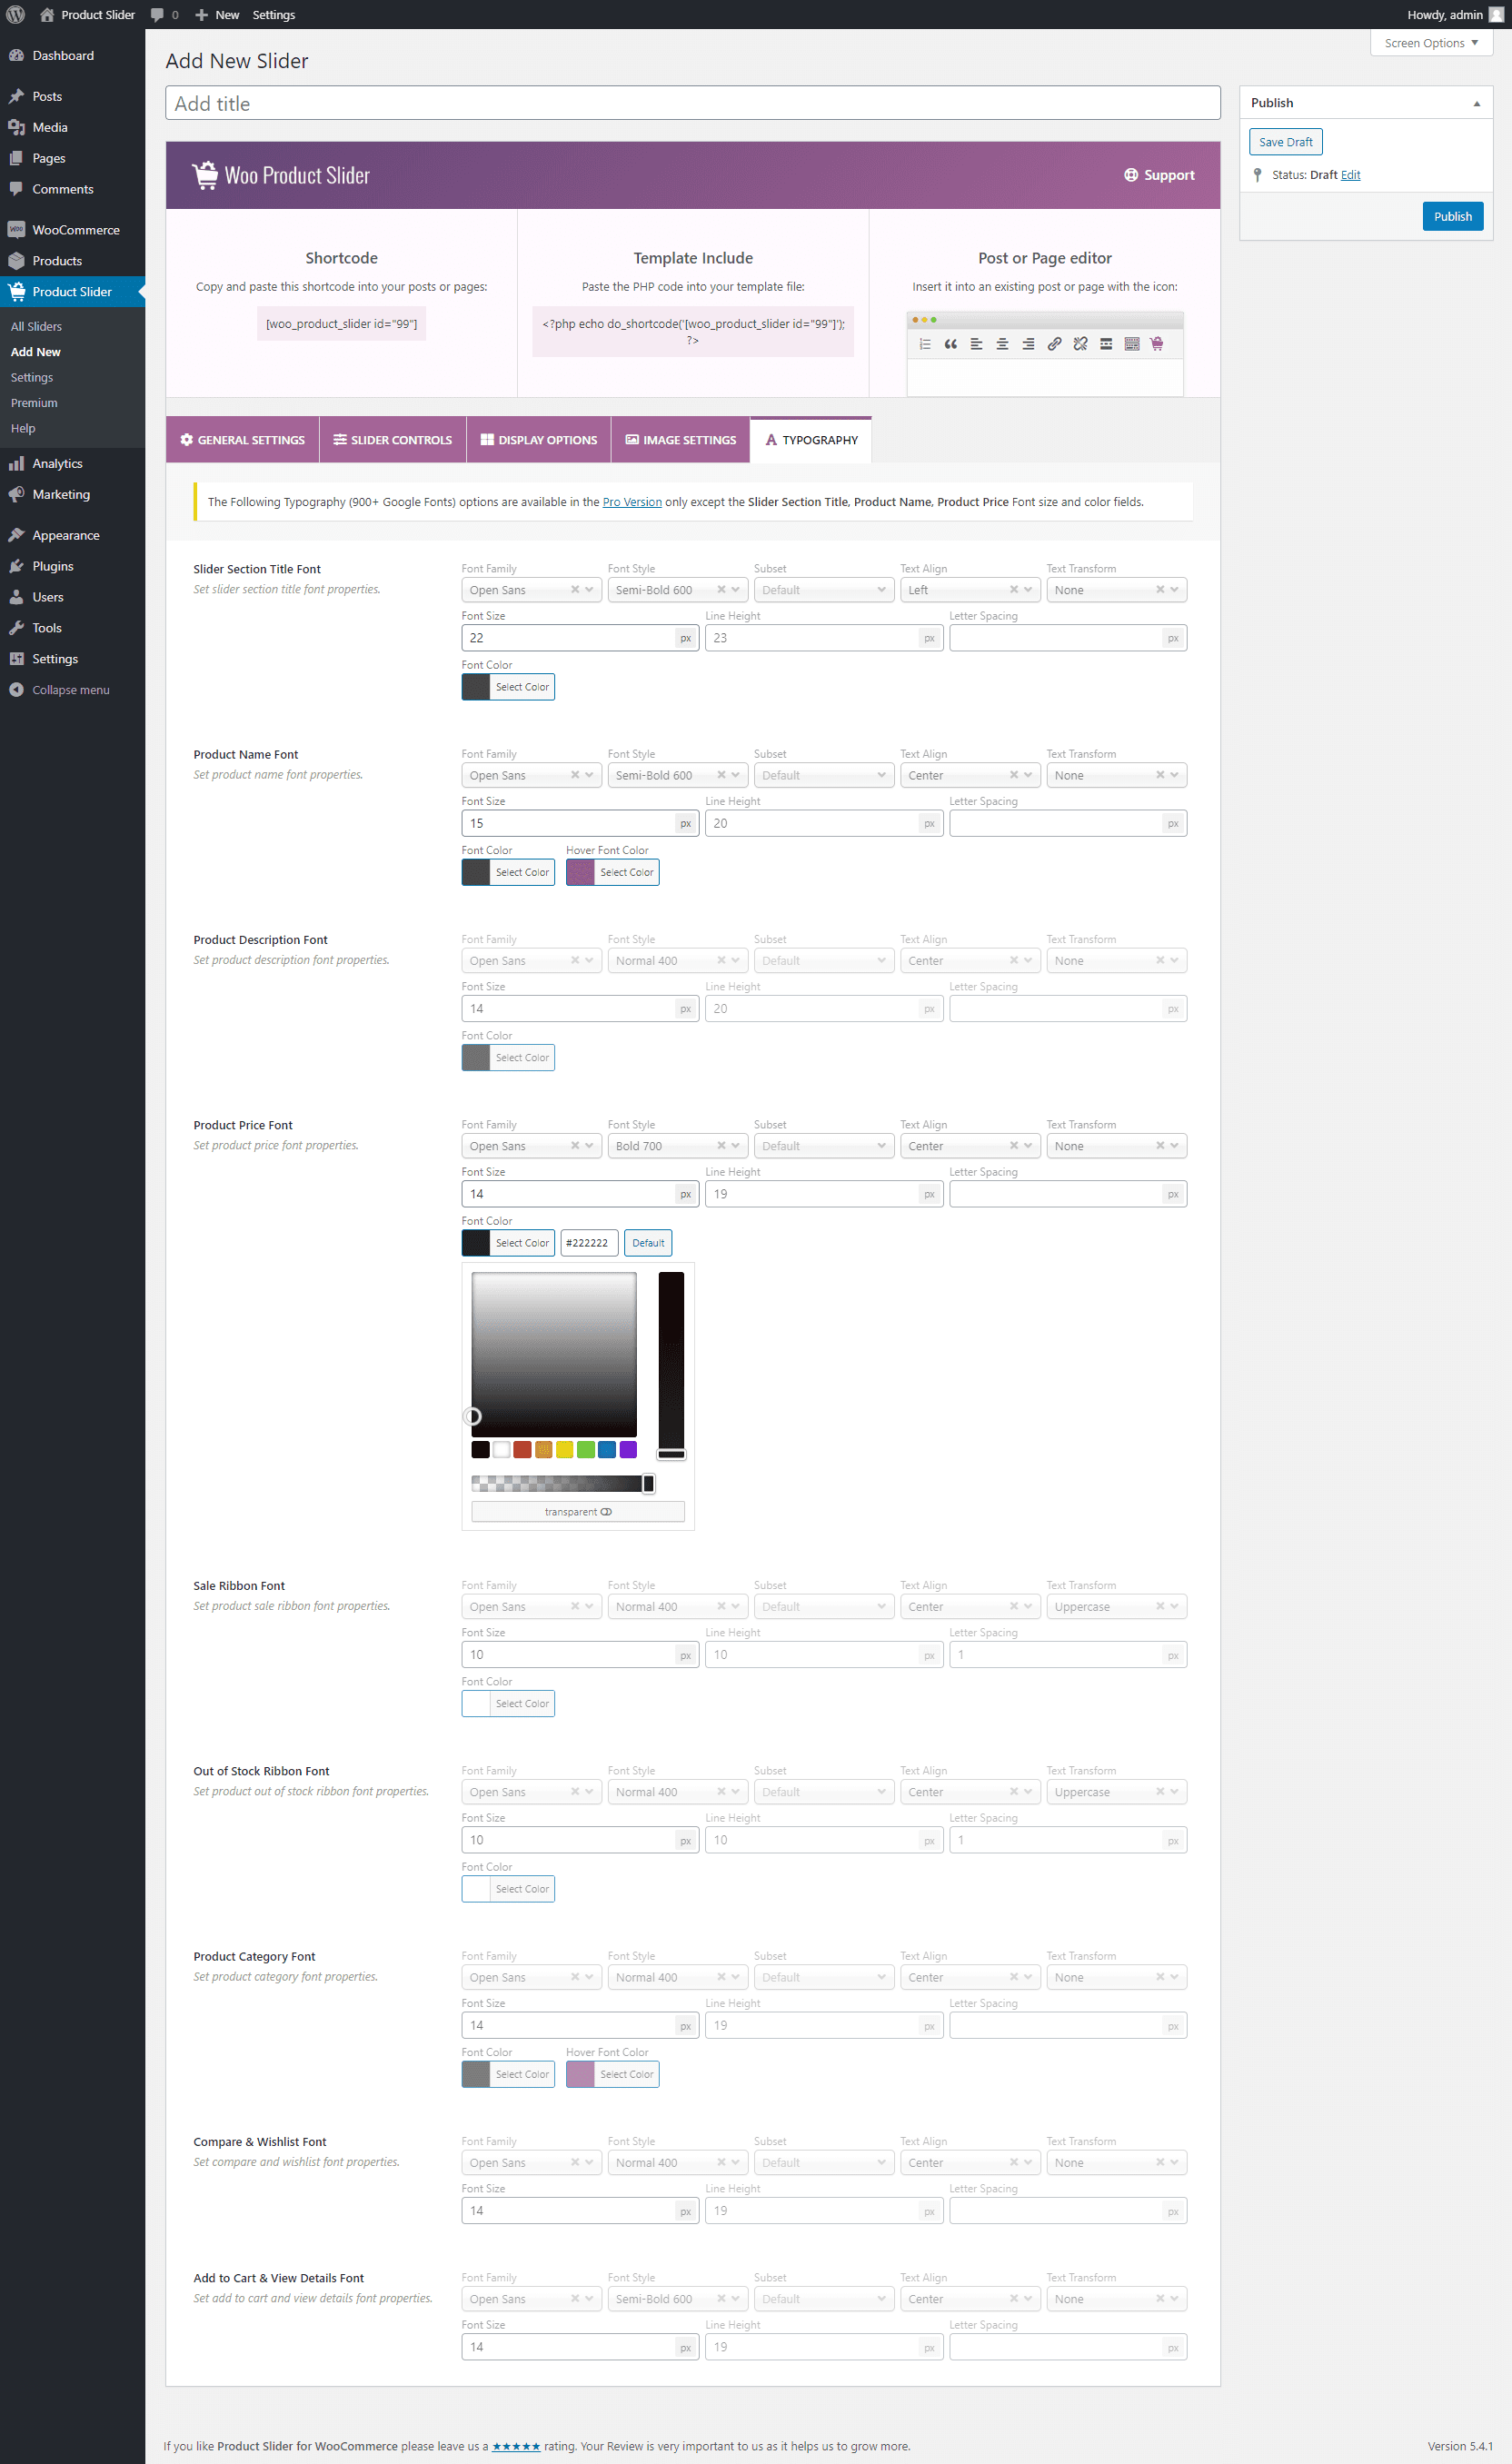Open Product Name Subset dropdown
Screen dimensions: 1512x2464
click(x=823, y=775)
